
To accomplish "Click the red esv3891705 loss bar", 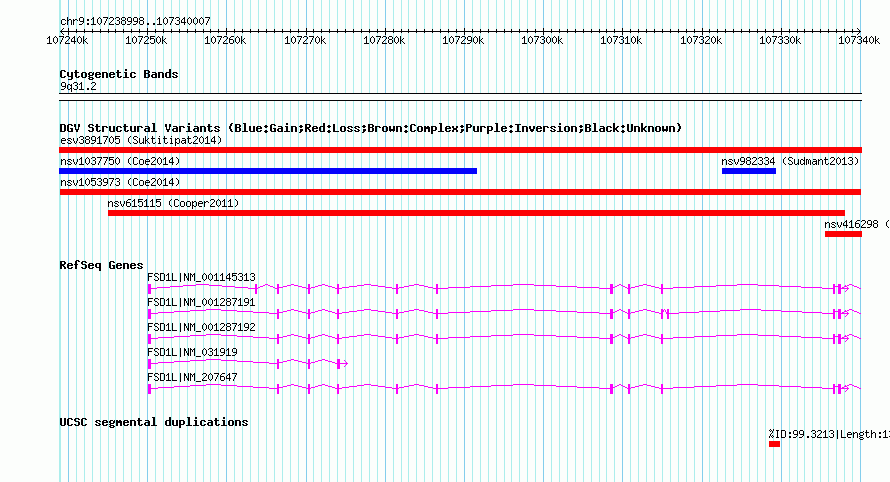I will (460, 150).
